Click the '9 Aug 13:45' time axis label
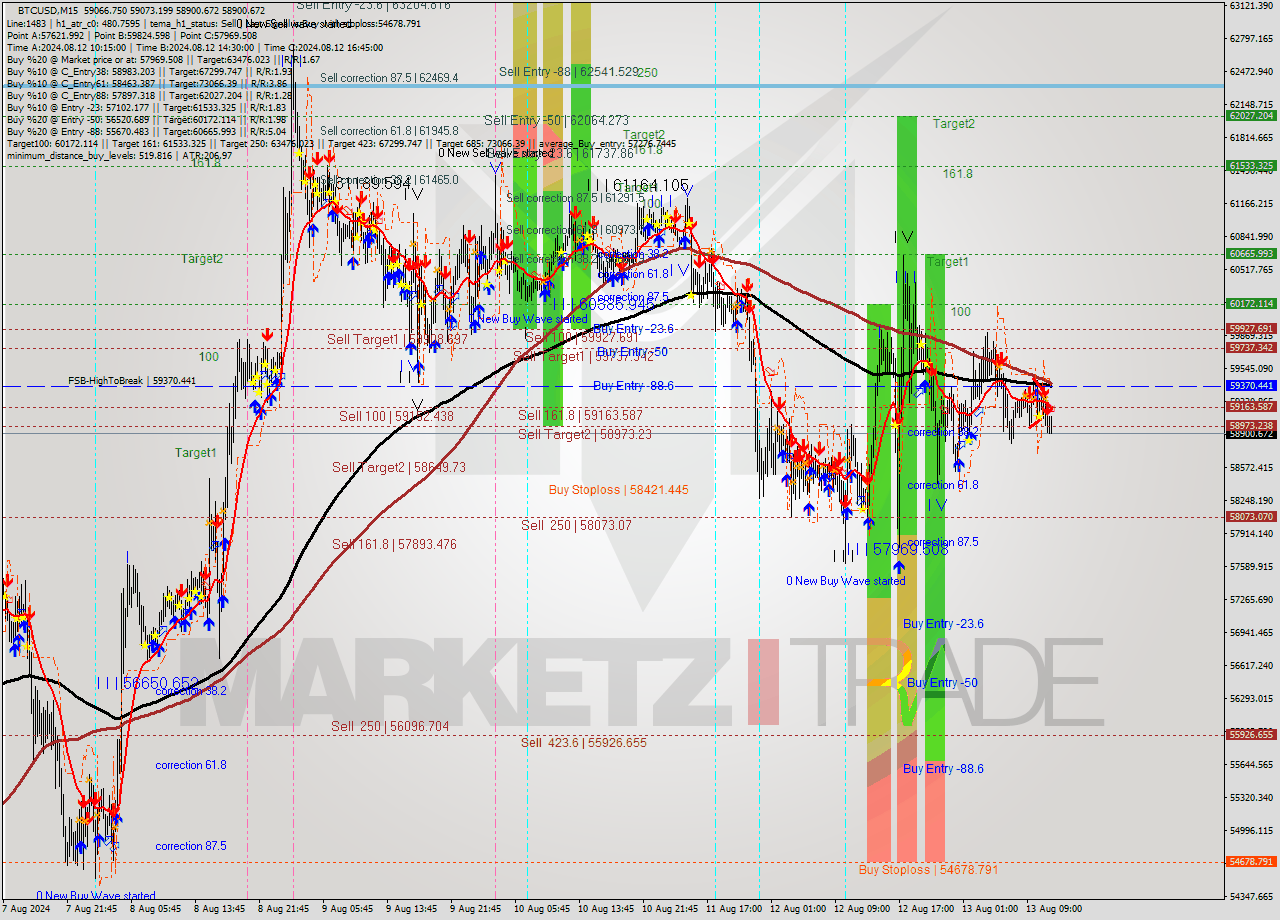 (412, 909)
